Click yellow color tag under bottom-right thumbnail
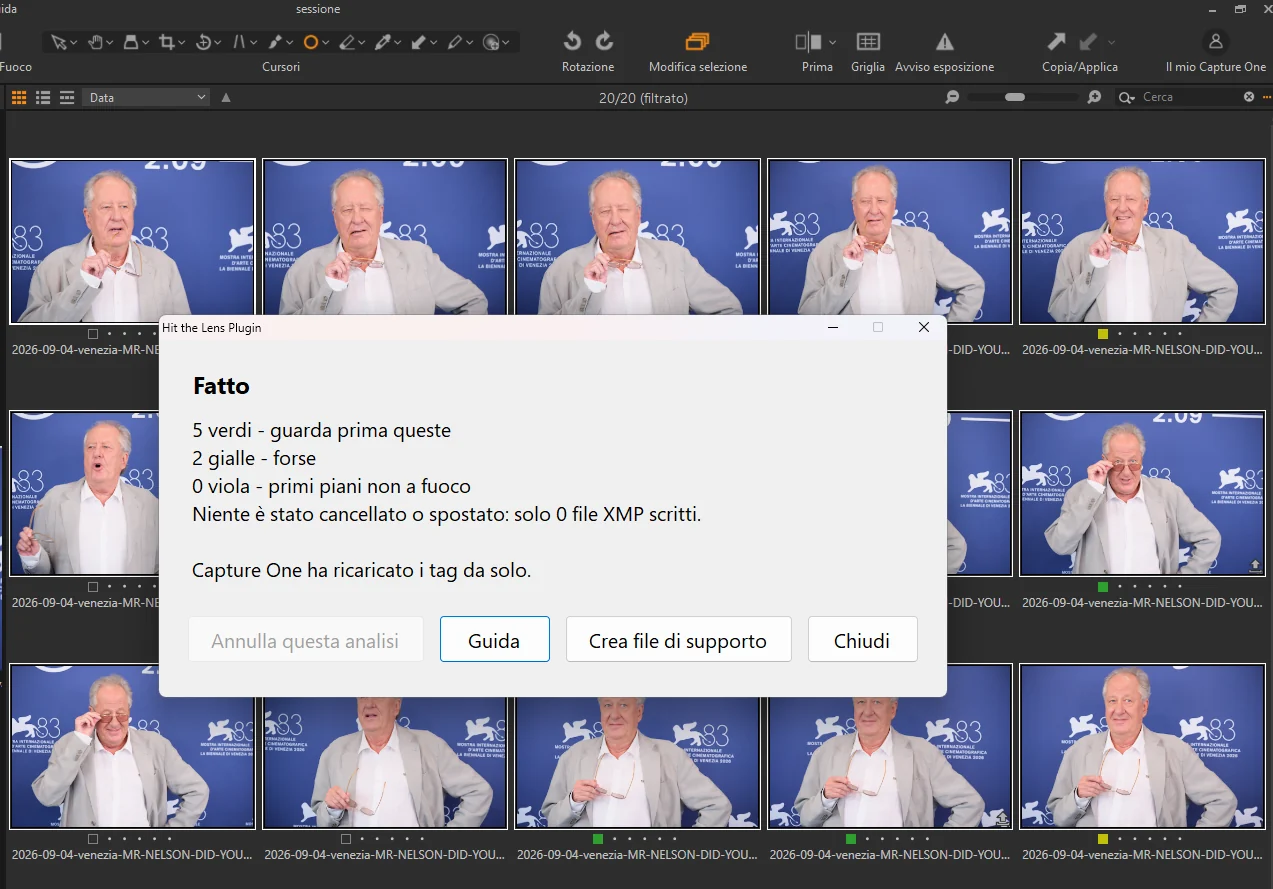 (x=1103, y=838)
